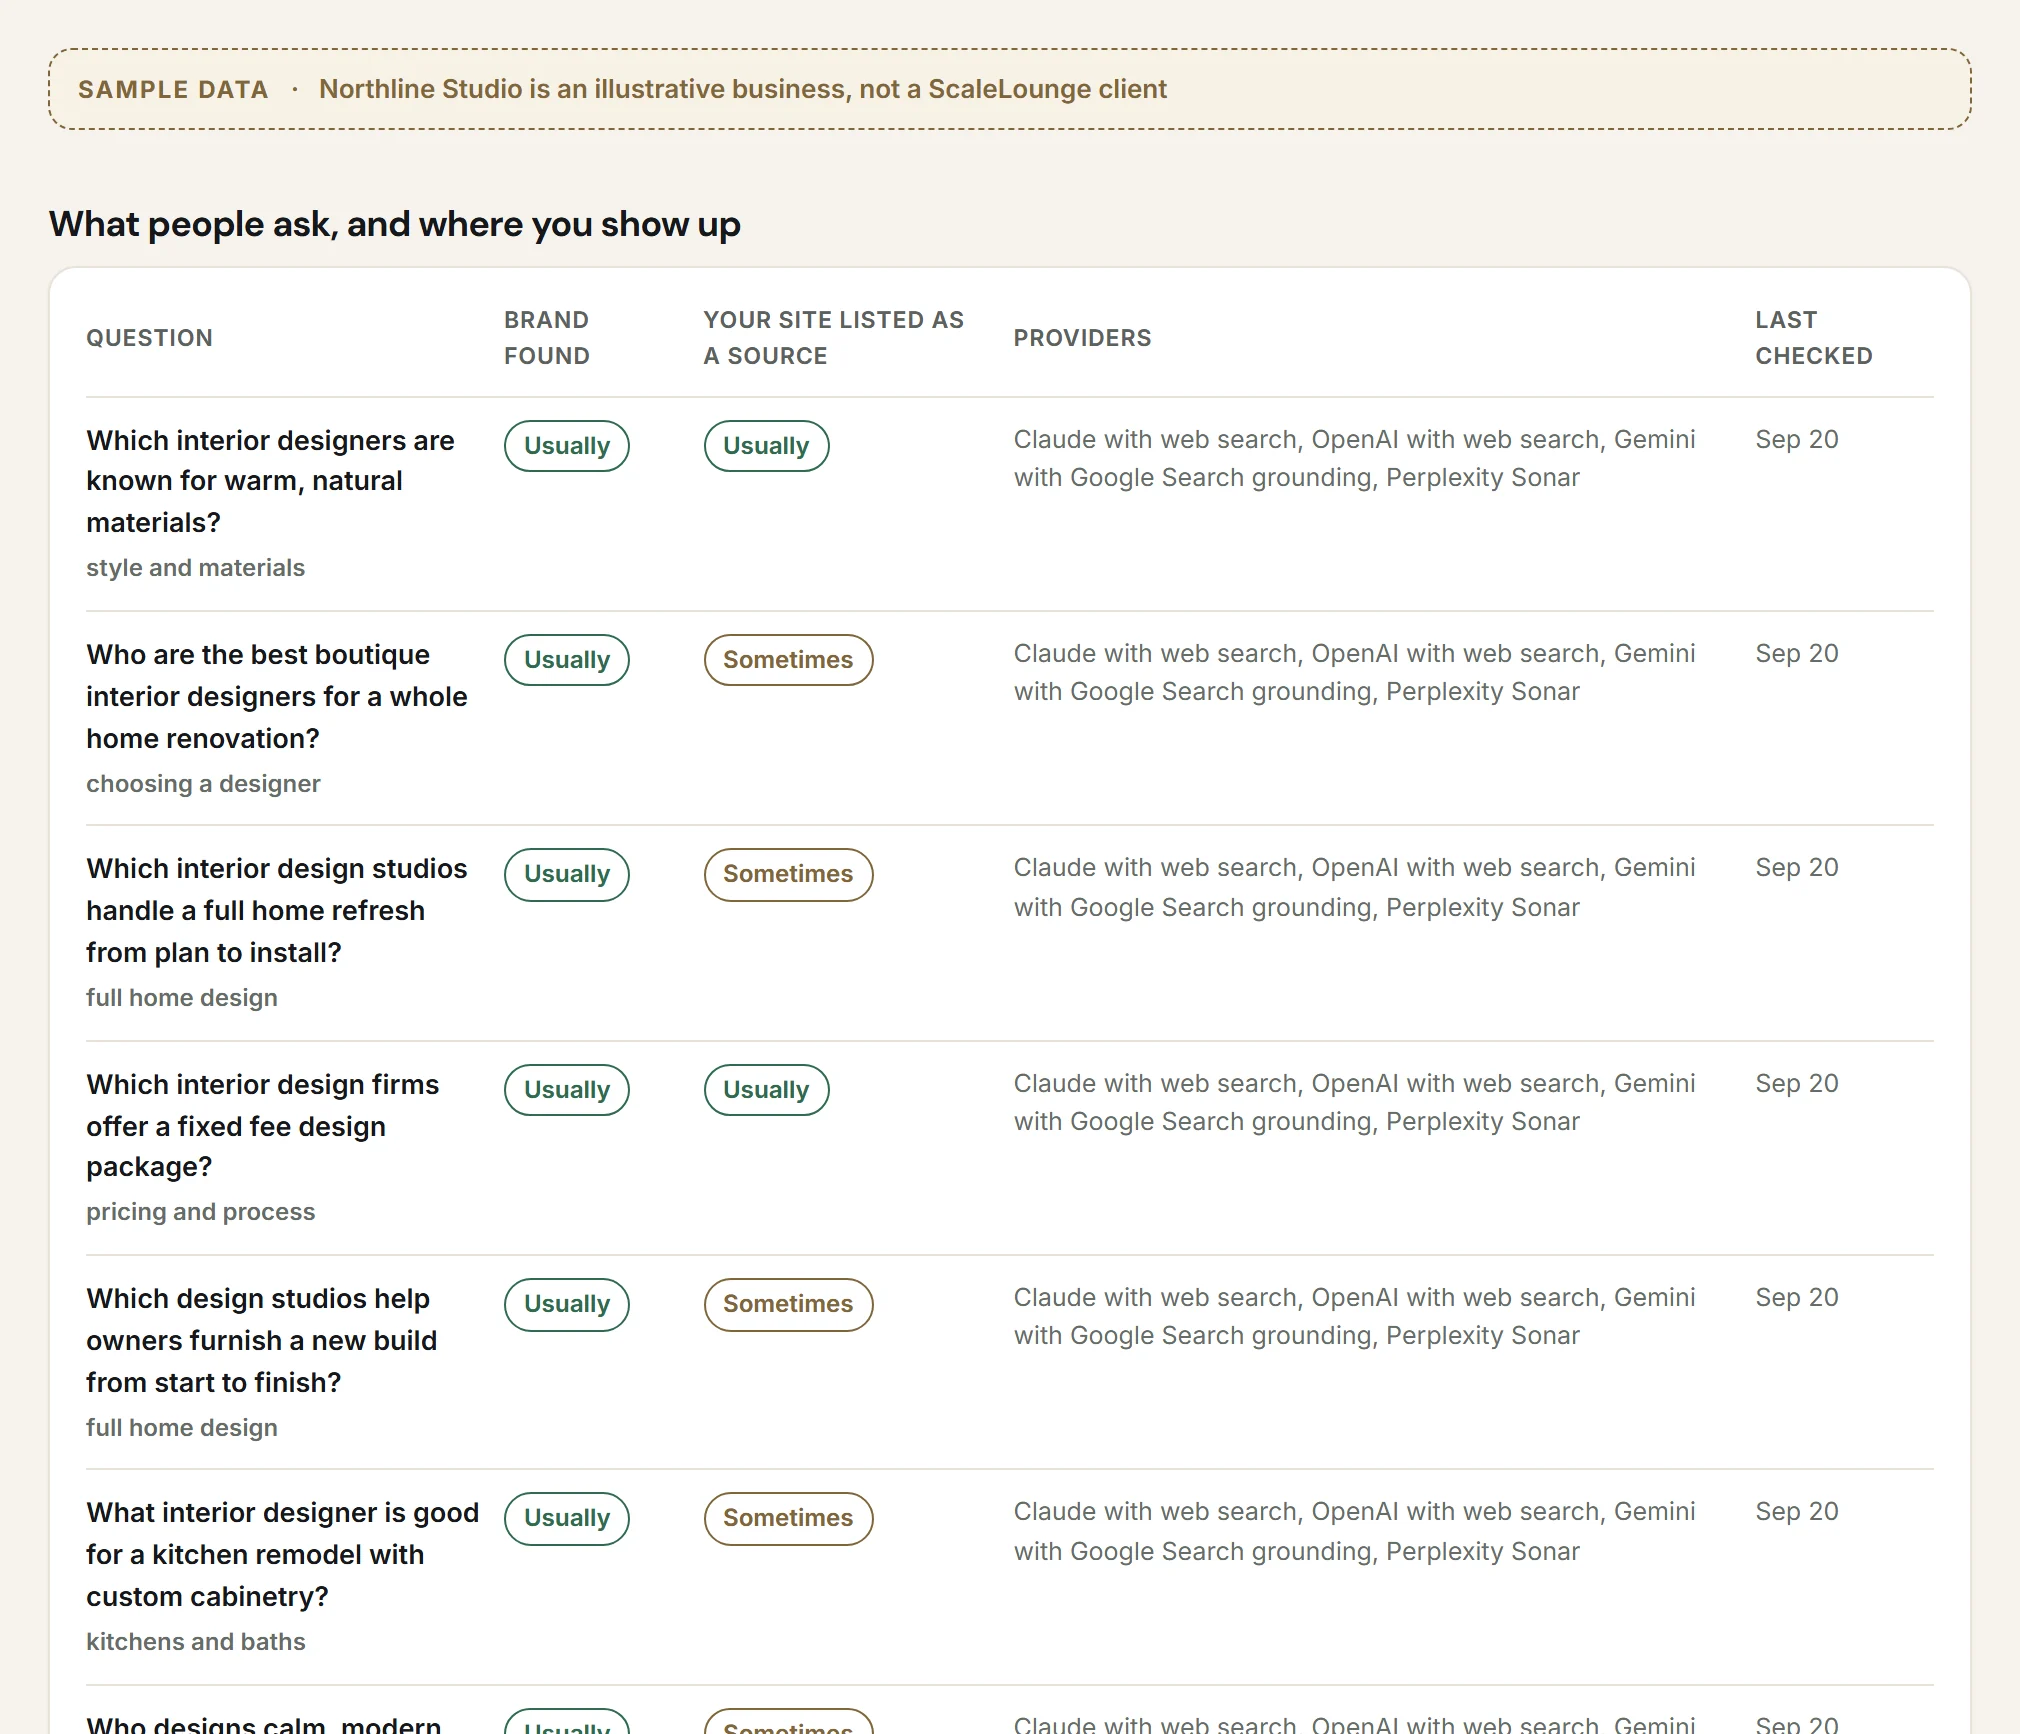The height and width of the screenshot is (1734, 2020).
Task: Click Brand Found 'Usually' badge for fixed fee row
Action: click(567, 1090)
